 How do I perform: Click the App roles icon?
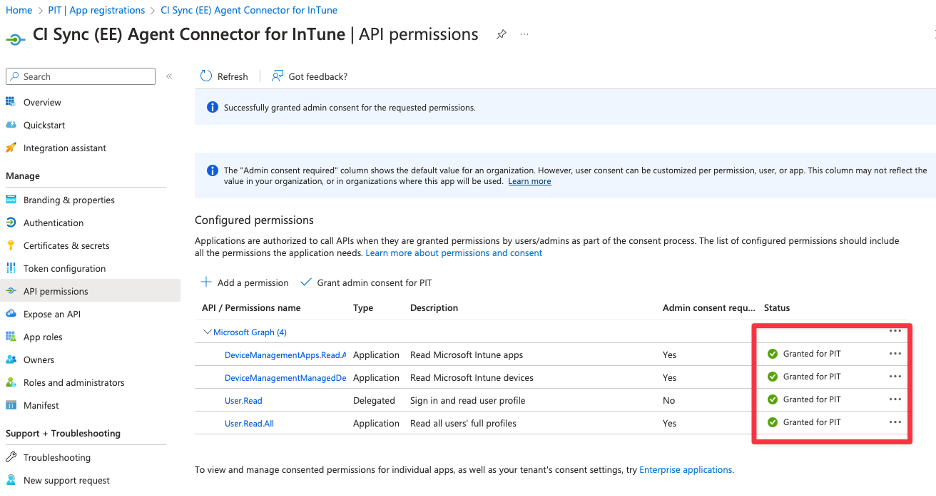coord(11,337)
